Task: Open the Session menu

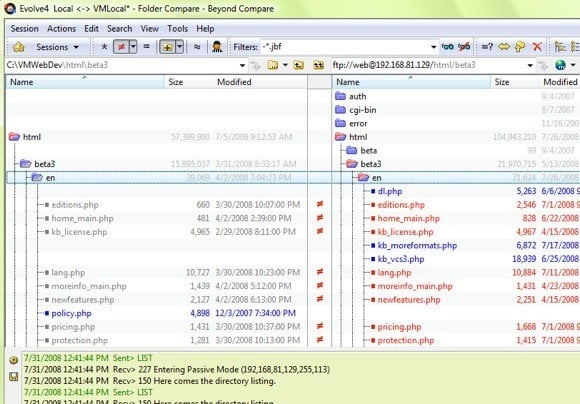Action: coord(24,28)
